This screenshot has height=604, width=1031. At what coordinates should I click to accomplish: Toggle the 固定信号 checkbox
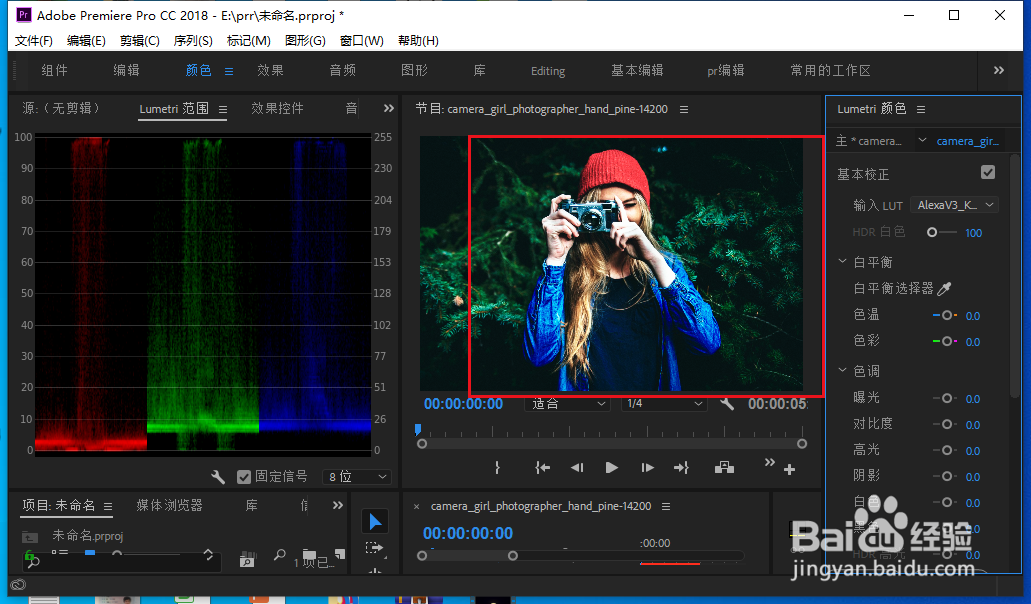pyautogui.click(x=244, y=477)
